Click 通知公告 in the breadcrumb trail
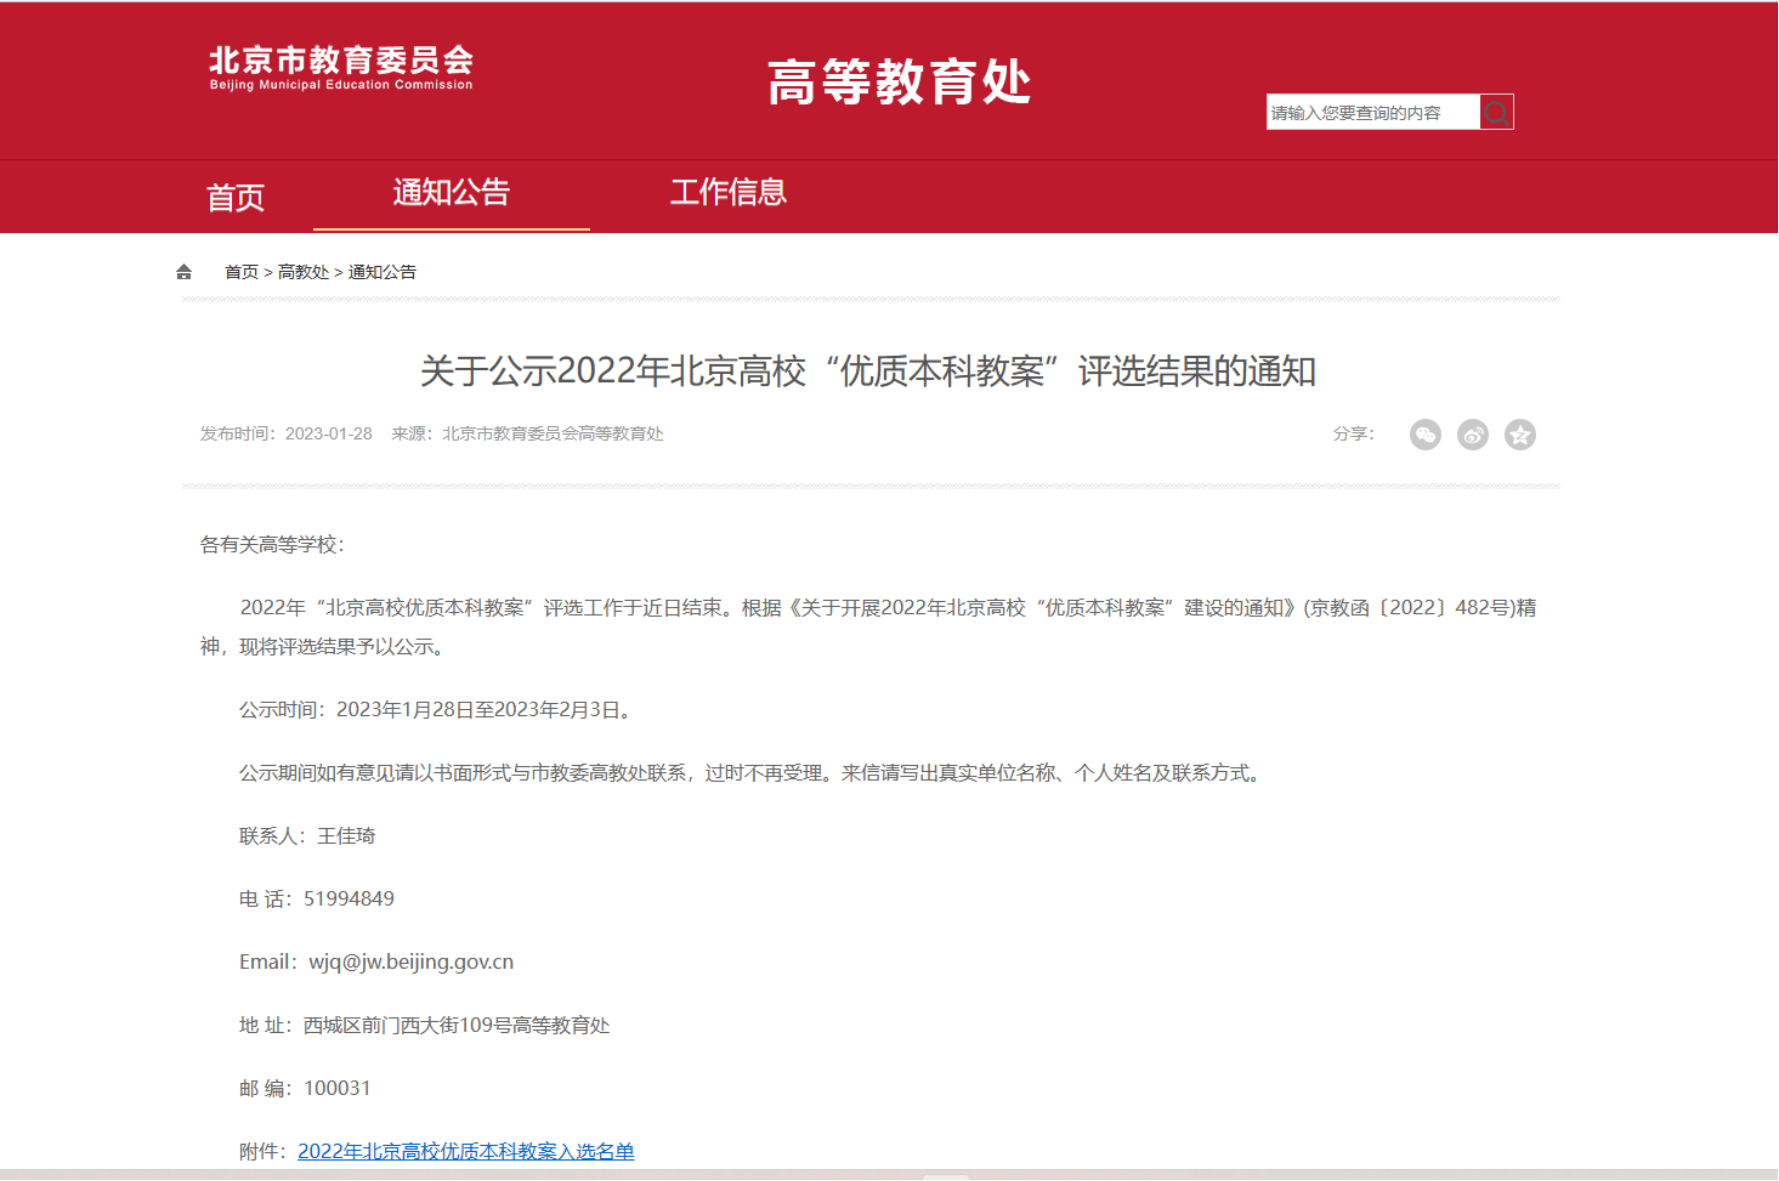 382,272
